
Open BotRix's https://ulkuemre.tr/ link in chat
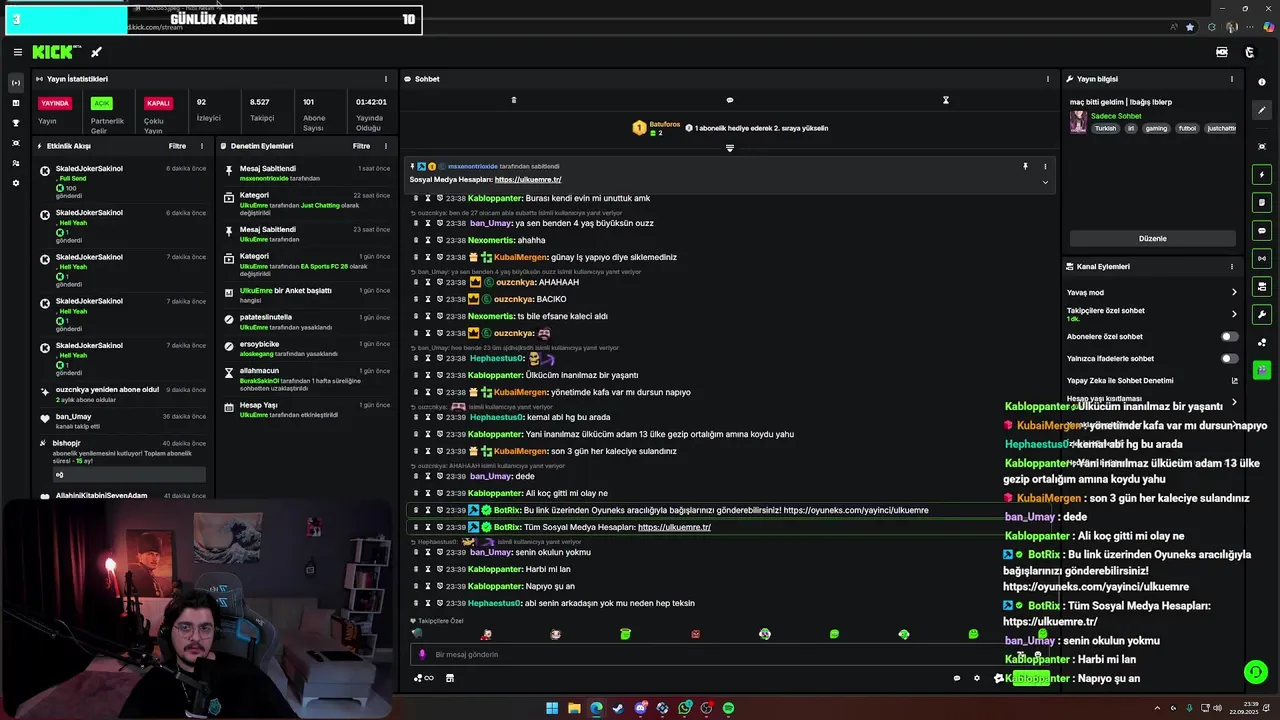tap(674, 527)
